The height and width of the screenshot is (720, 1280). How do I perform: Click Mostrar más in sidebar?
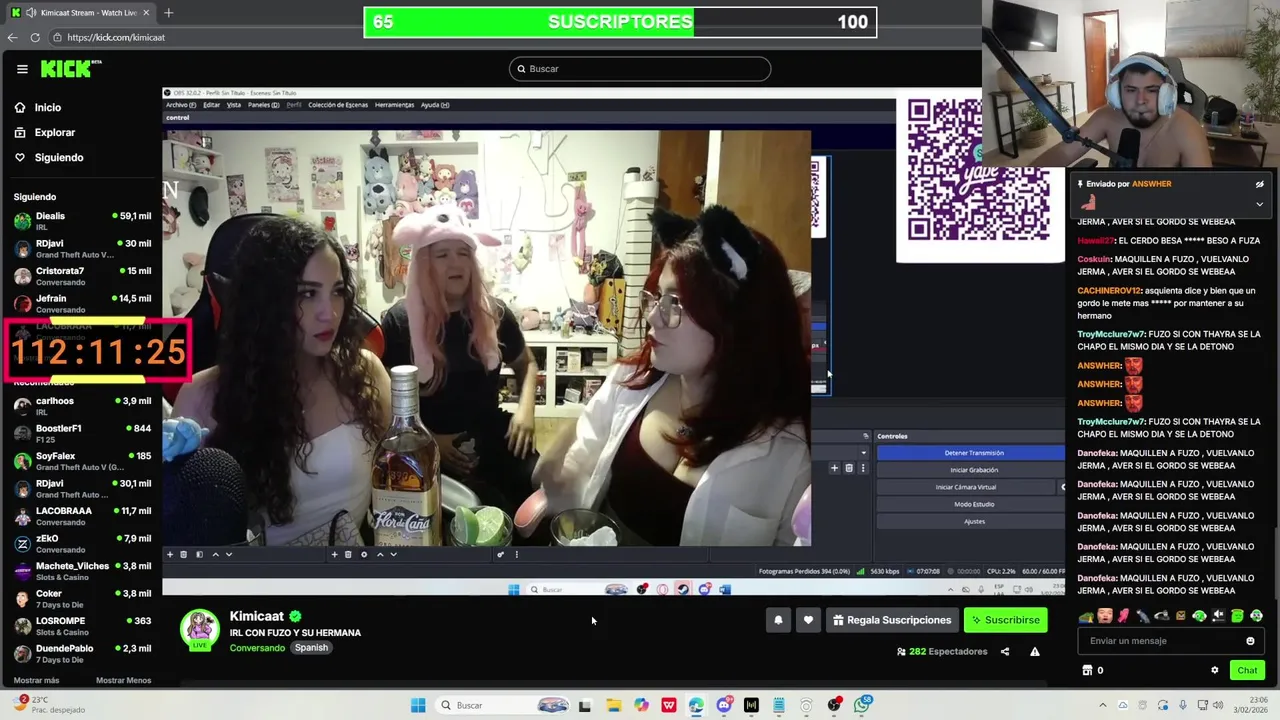[x=36, y=681]
